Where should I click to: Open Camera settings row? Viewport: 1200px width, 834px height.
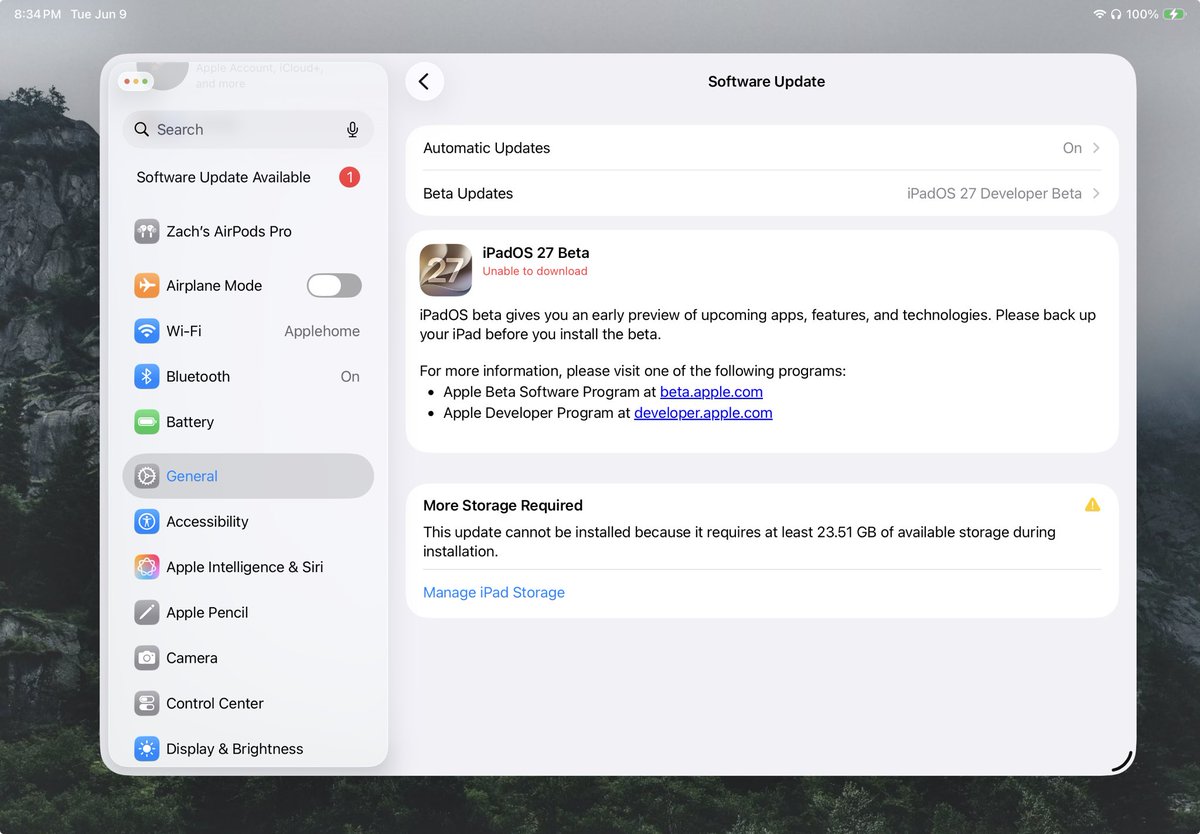pos(248,658)
